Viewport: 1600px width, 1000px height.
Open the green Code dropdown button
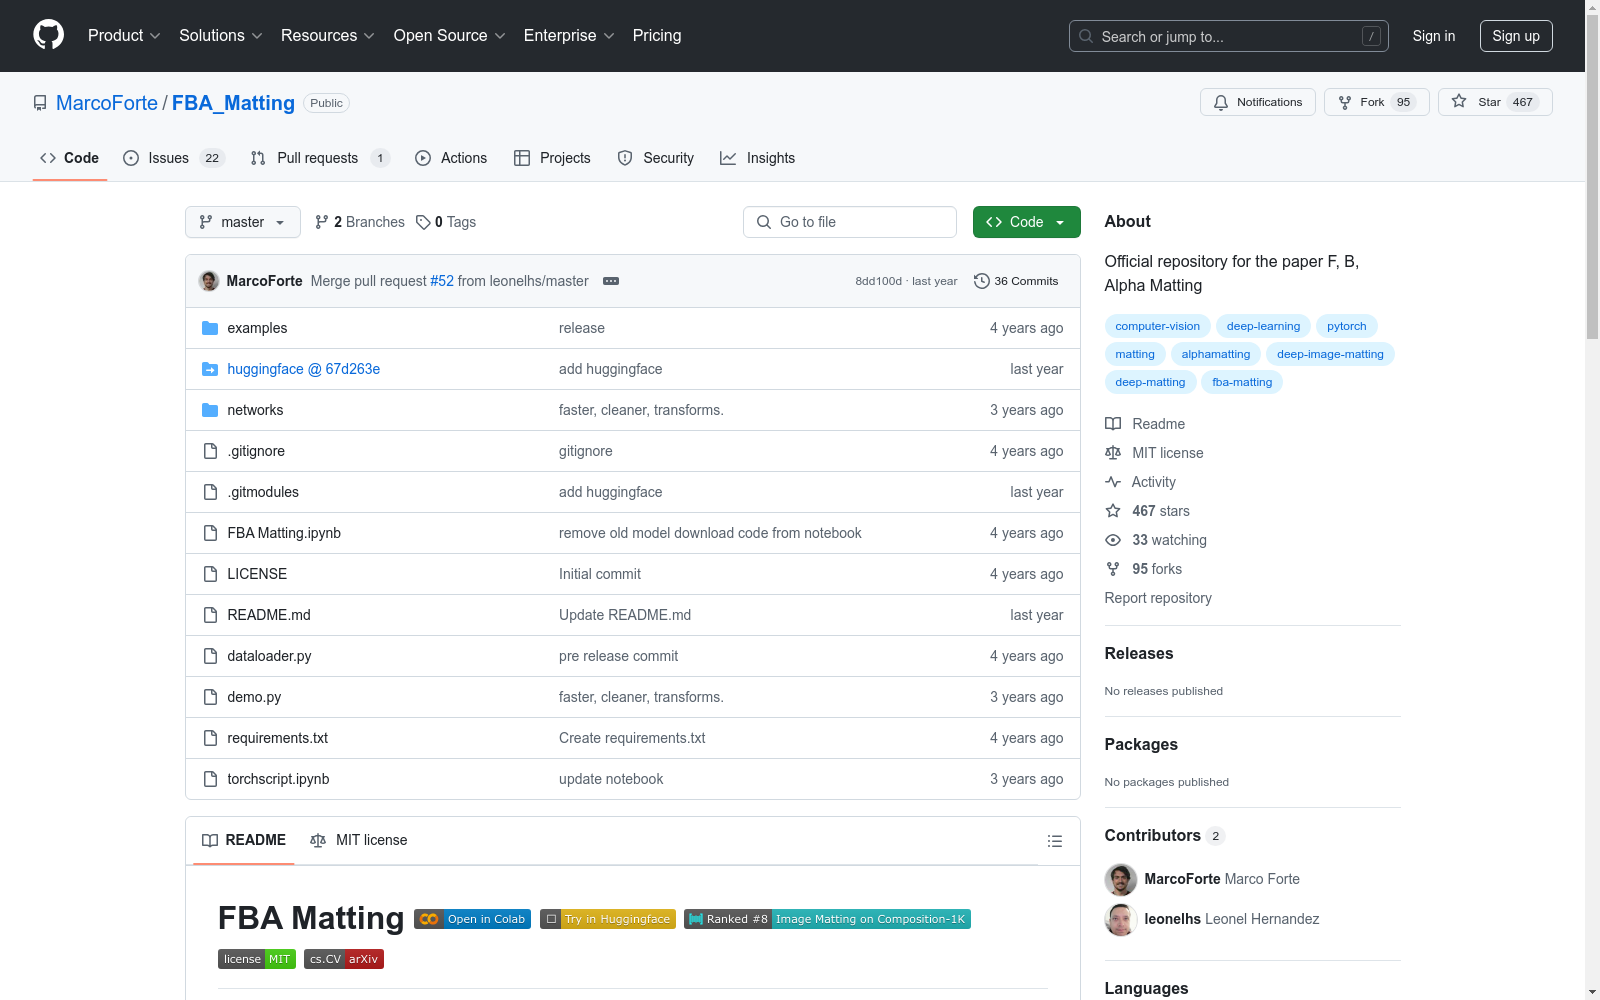click(1026, 222)
